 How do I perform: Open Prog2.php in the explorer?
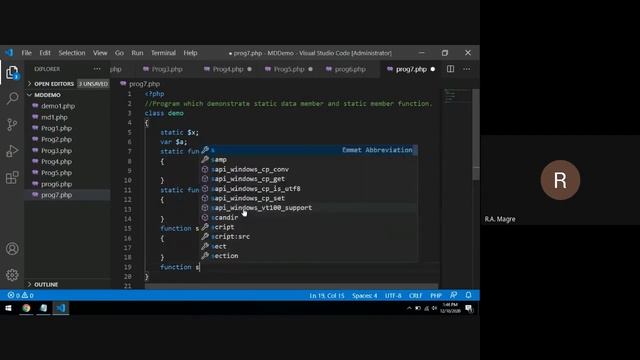pos(56,139)
